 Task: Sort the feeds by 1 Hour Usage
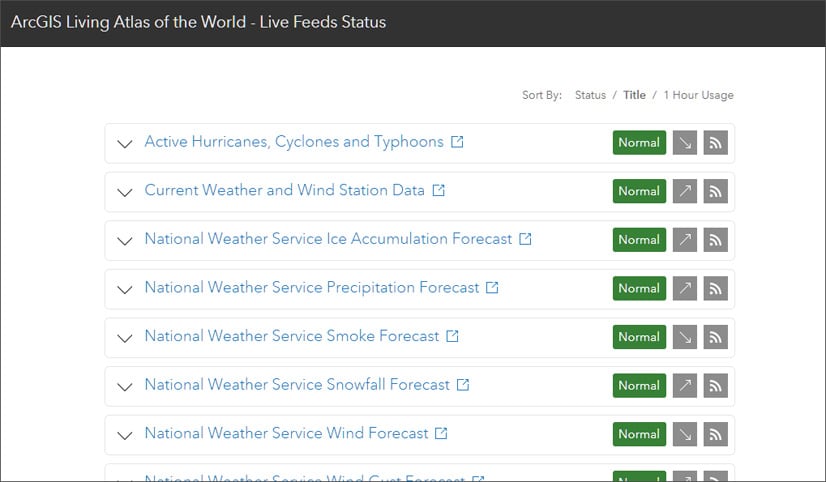[x=698, y=95]
